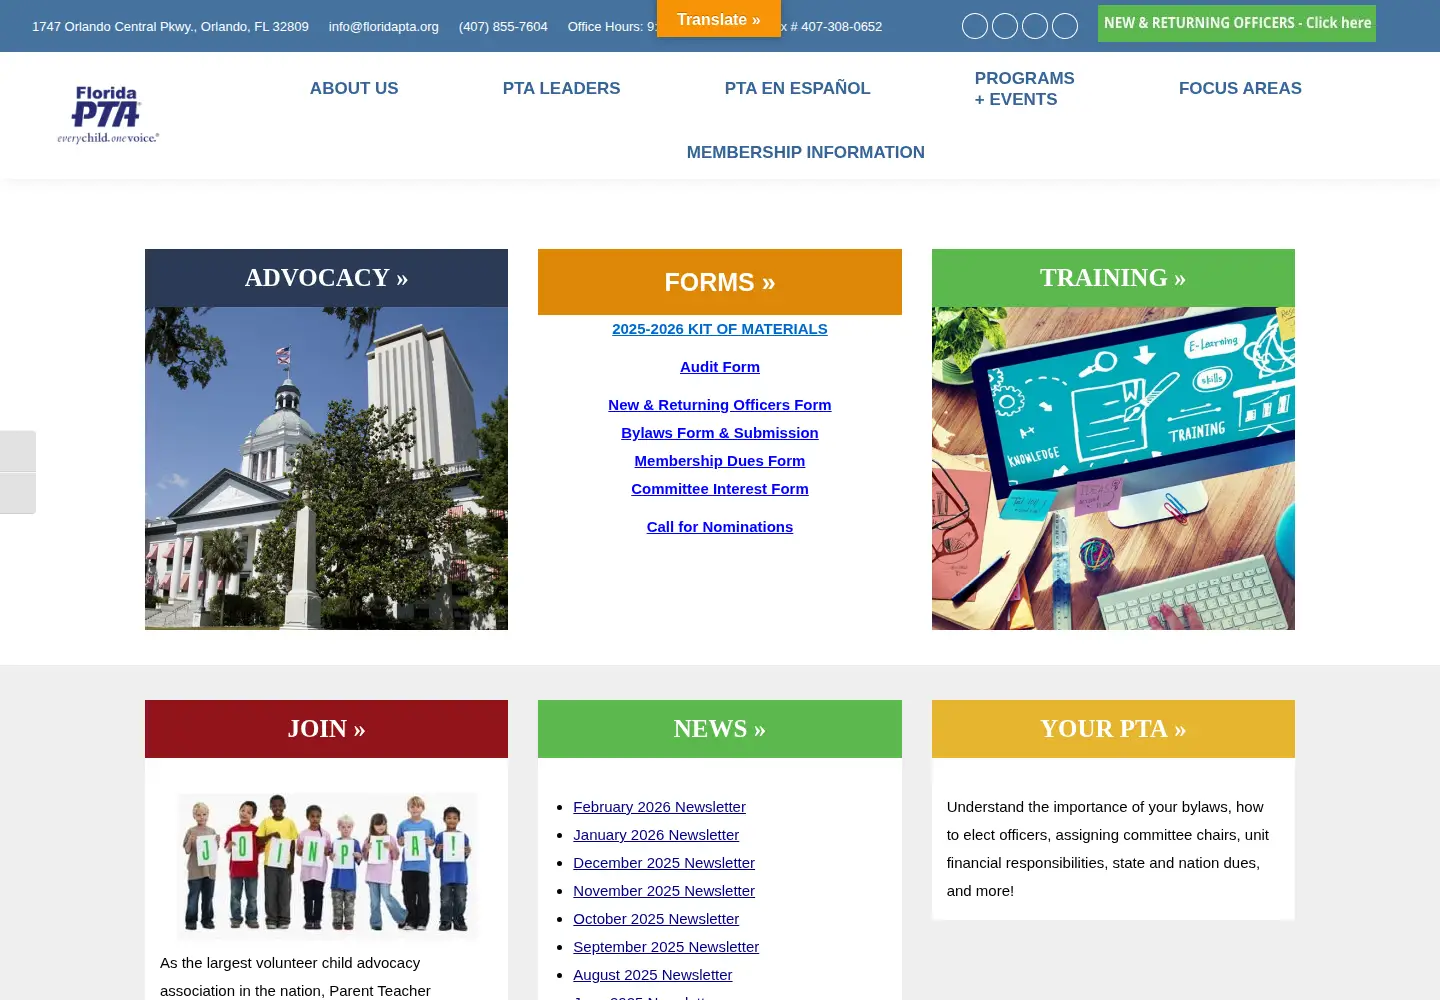Click the Florida Capitol building photo
Image resolution: width=1440 pixels, height=1000 pixels.
coord(326,468)
